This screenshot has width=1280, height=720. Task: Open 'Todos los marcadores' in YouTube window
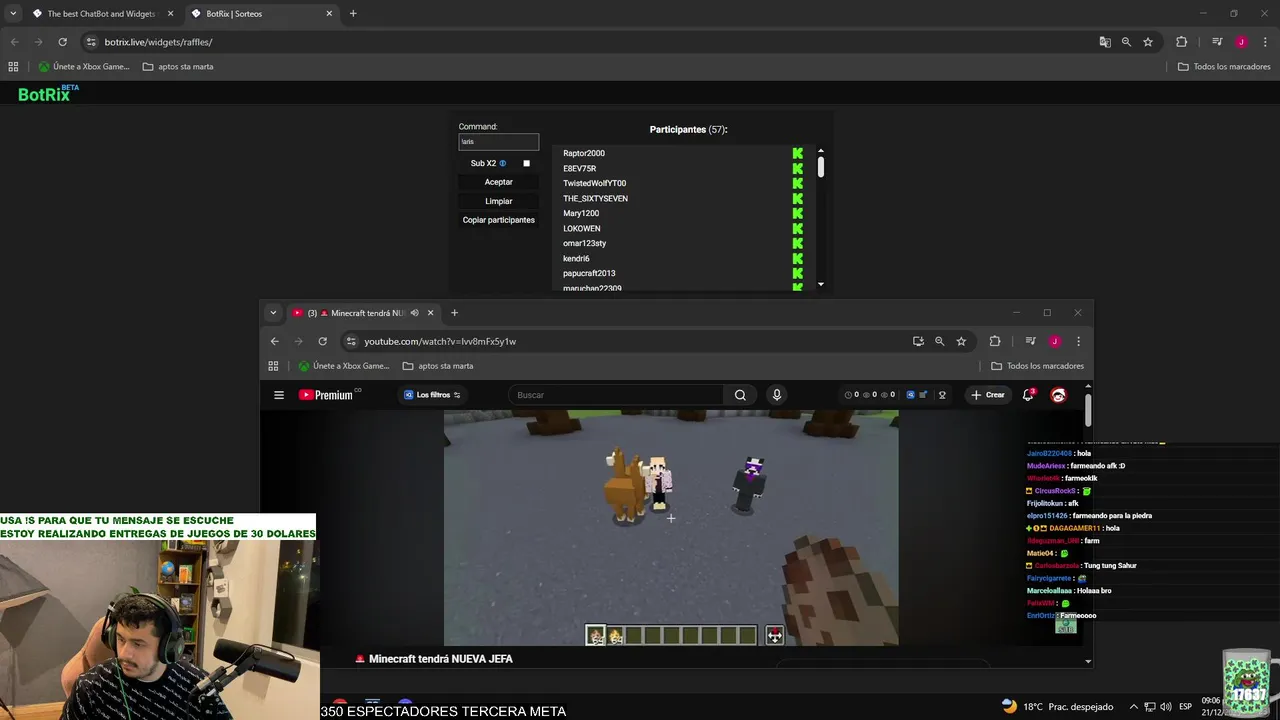1037,366
